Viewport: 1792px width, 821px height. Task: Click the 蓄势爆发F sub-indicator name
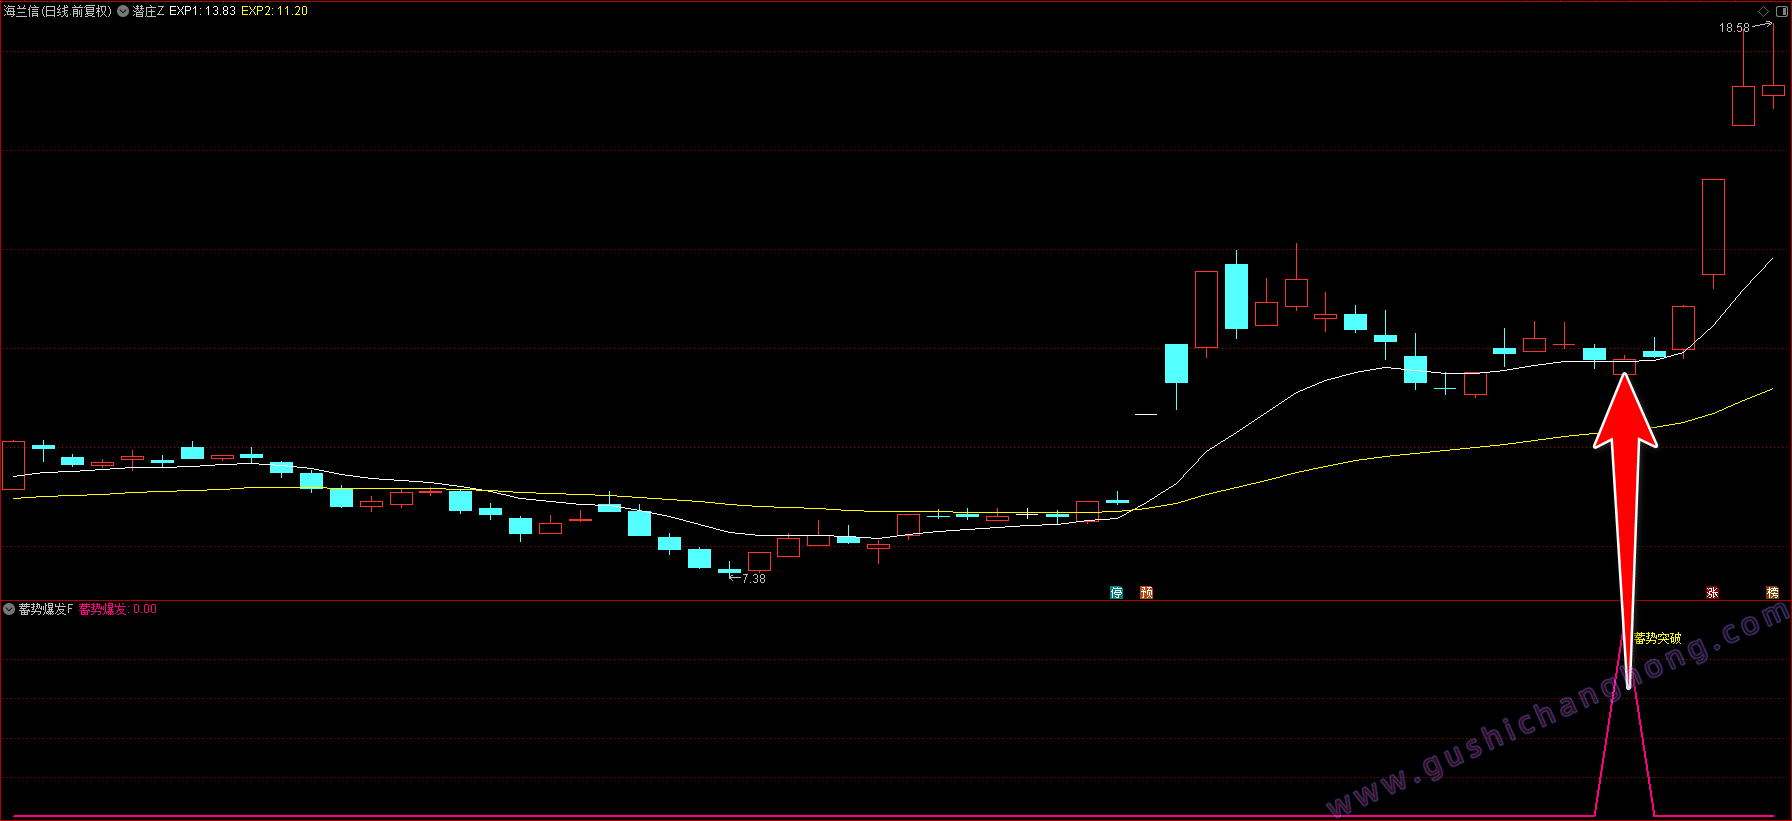pos(46,609)
